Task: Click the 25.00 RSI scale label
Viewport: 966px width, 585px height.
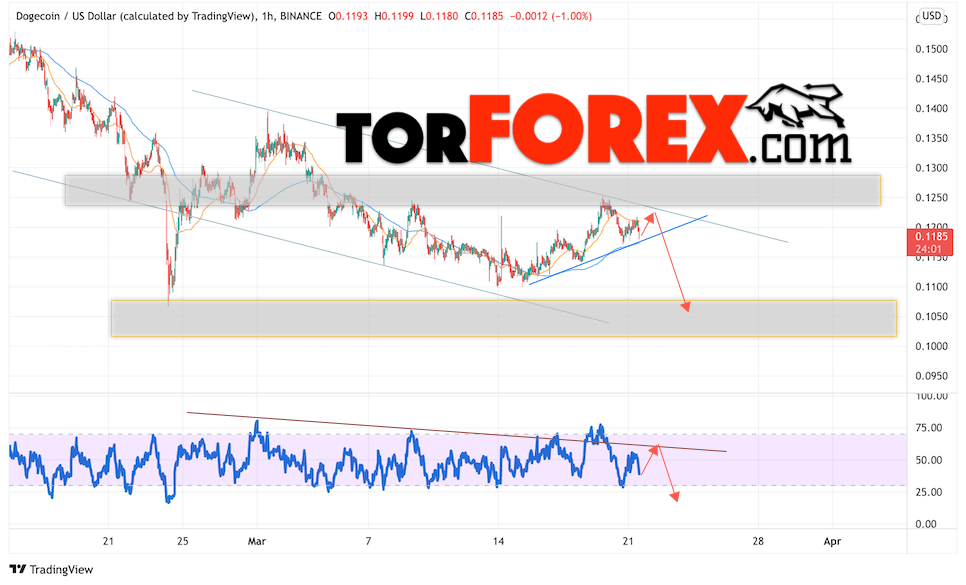Action: (x=928, y=492)
